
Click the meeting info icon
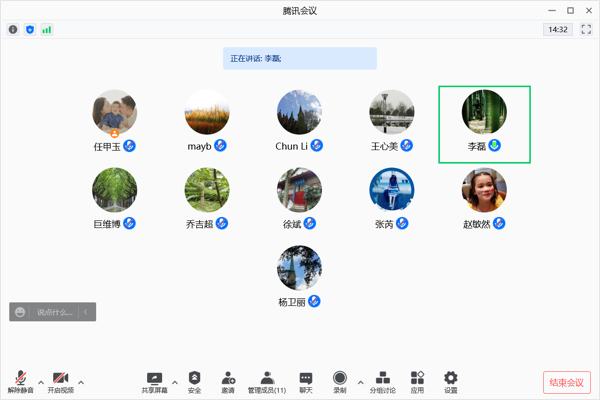tap(13, 30)
